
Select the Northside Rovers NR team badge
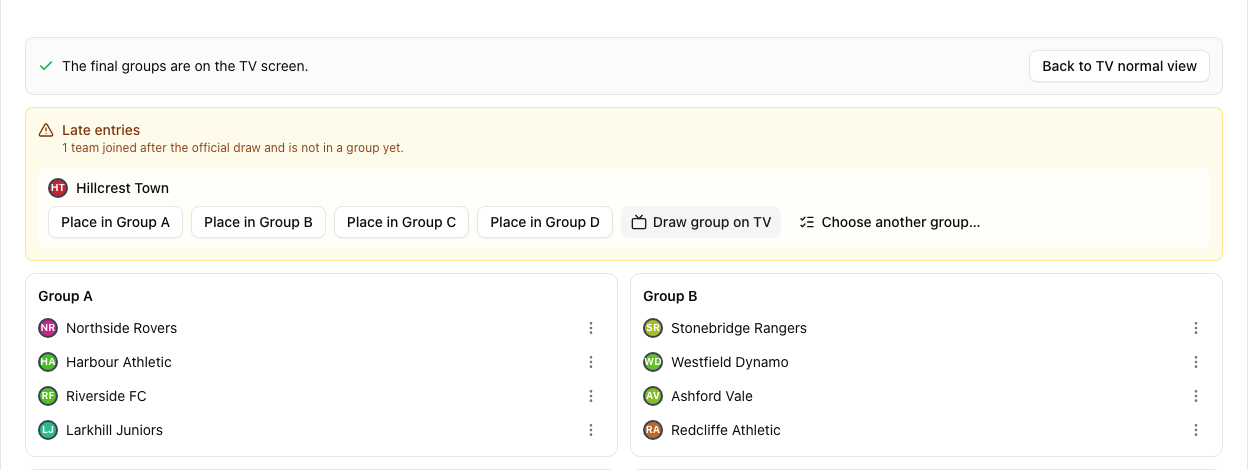(x=48, y=328)
